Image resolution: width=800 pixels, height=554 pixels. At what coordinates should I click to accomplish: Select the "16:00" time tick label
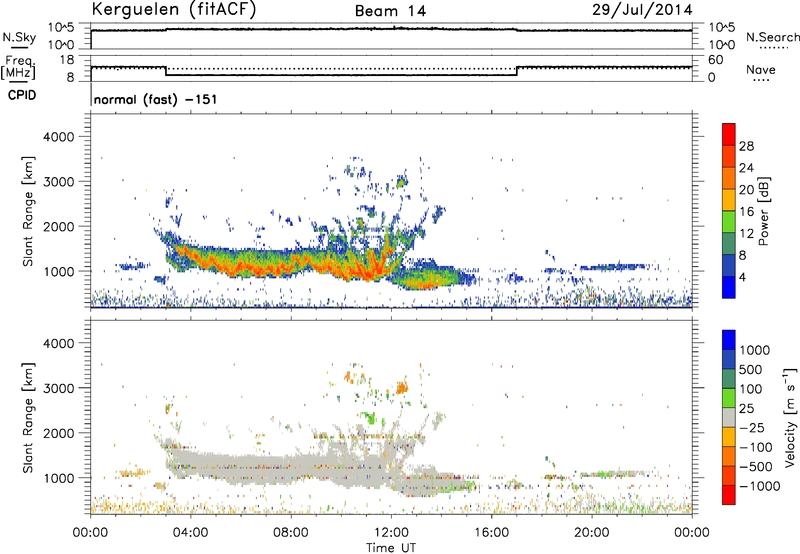[x=491, y=533]
